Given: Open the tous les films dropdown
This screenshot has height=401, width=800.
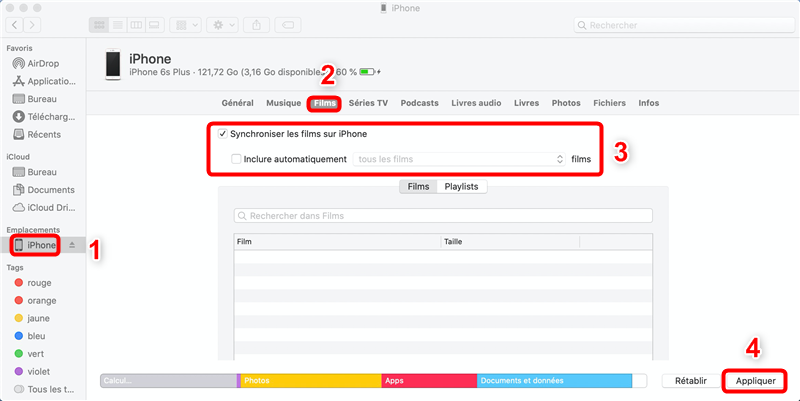Looking at the screenshot, I should pos(459,159).
